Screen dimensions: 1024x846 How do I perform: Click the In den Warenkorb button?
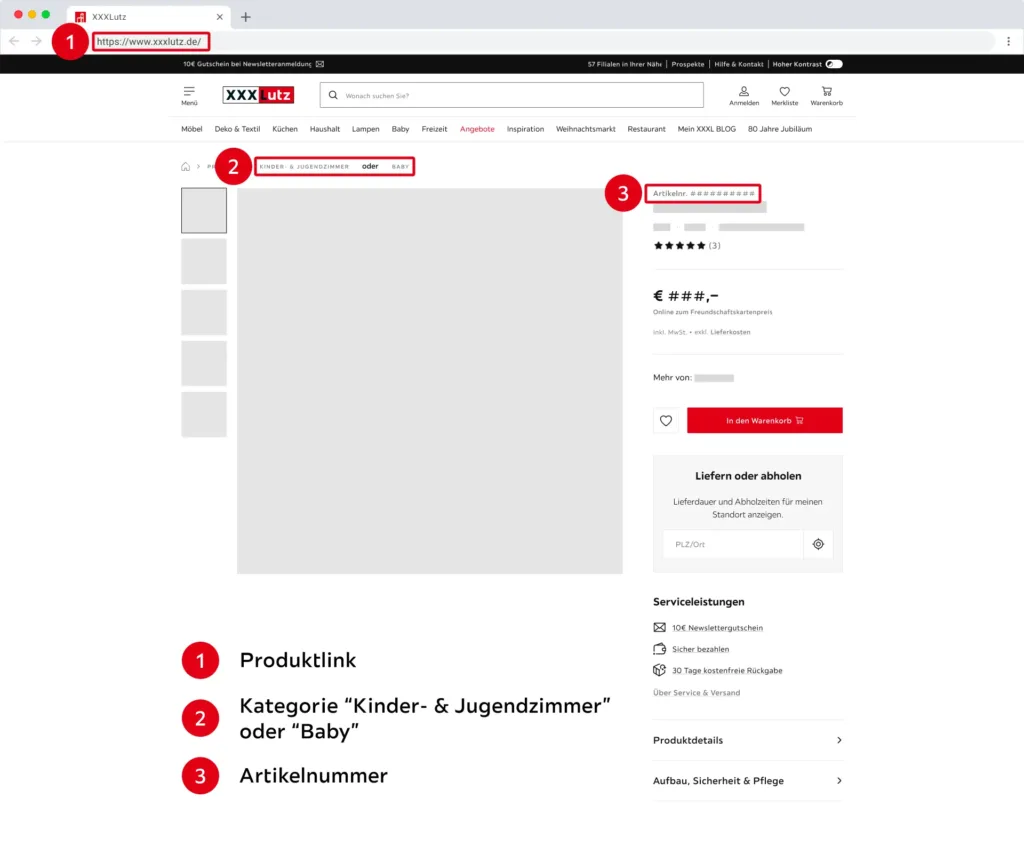click(x=764, y=421)
